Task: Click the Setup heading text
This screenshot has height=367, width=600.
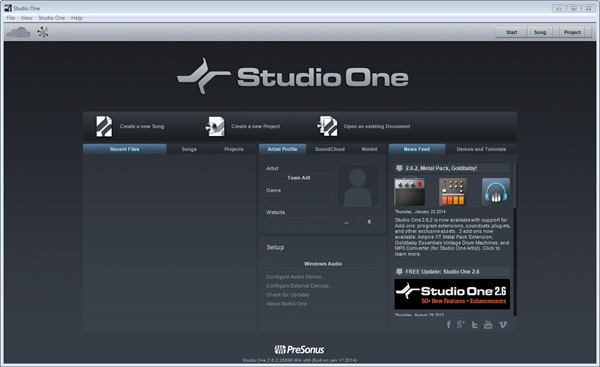Action: coord(275,247)
